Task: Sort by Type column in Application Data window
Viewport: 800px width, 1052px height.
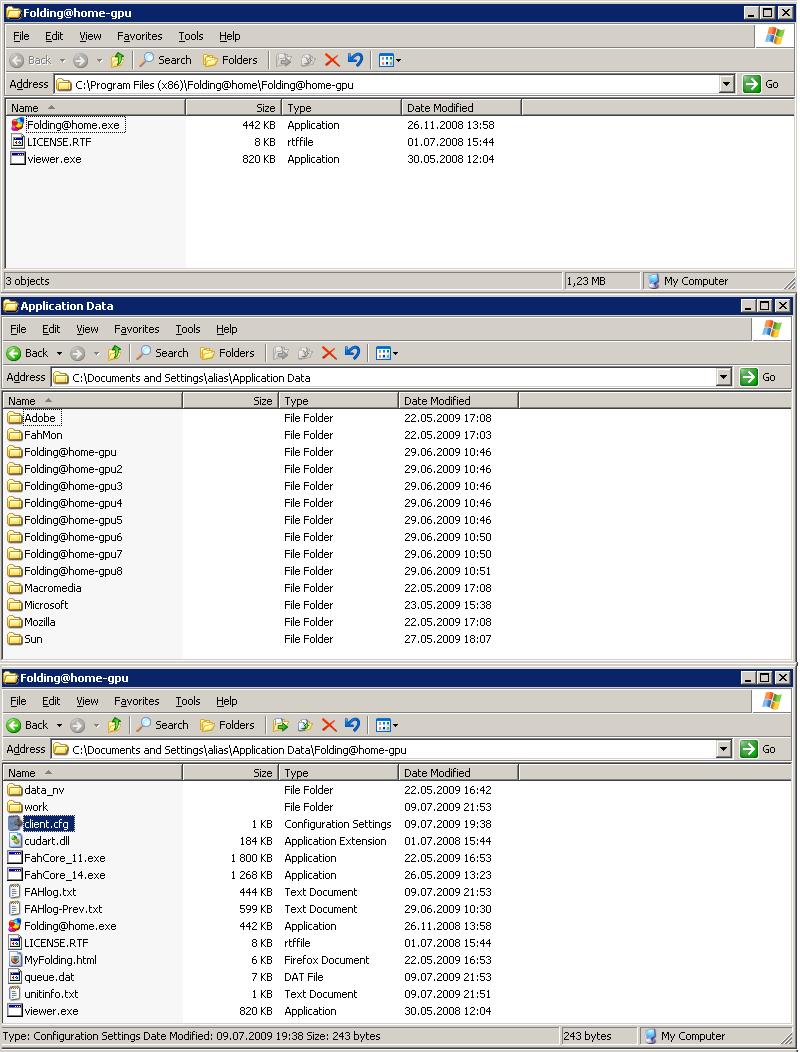Action: pos(338,401)
